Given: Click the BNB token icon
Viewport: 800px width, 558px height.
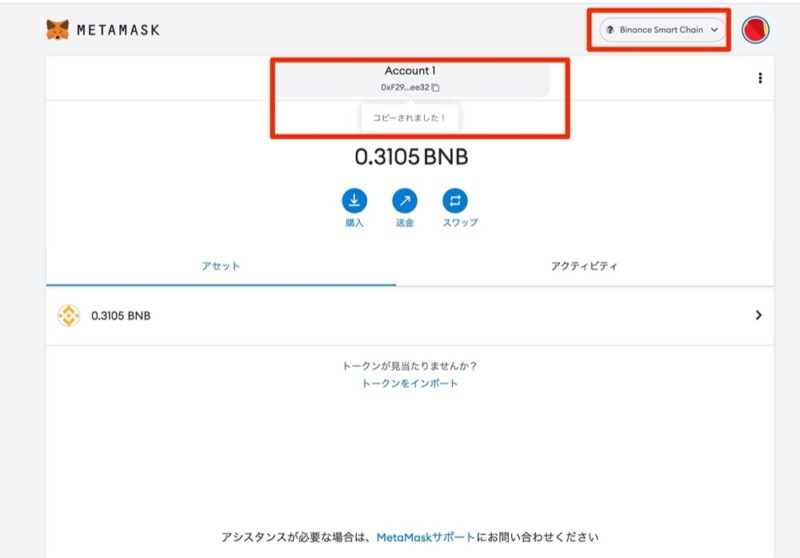Looking at the screenshot, I should pyautogui.click(x=68, y=315).
